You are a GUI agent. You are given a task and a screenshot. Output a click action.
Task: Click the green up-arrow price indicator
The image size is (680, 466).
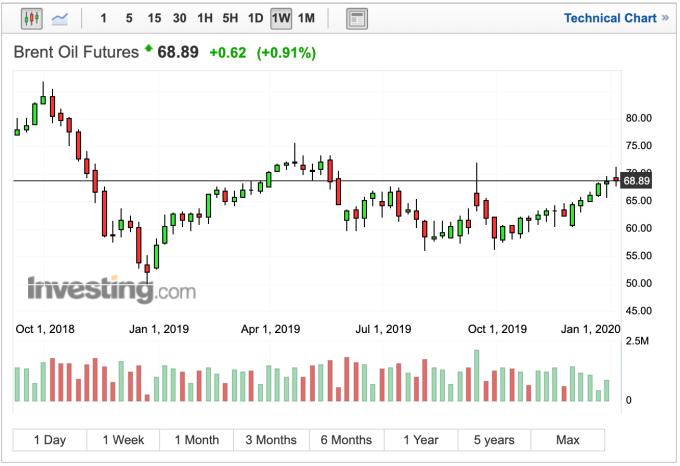click(x=148, y=48)
